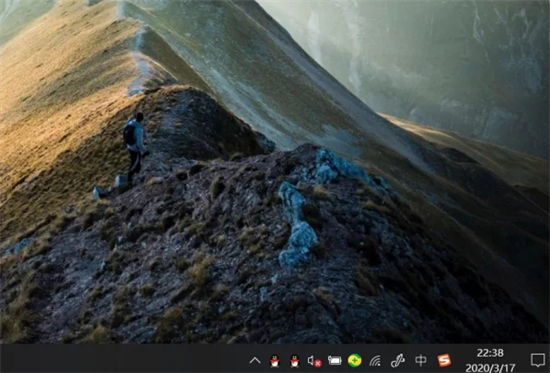Show hidden icons via tray chevron
550x373 pixels.
coord(255,360)
